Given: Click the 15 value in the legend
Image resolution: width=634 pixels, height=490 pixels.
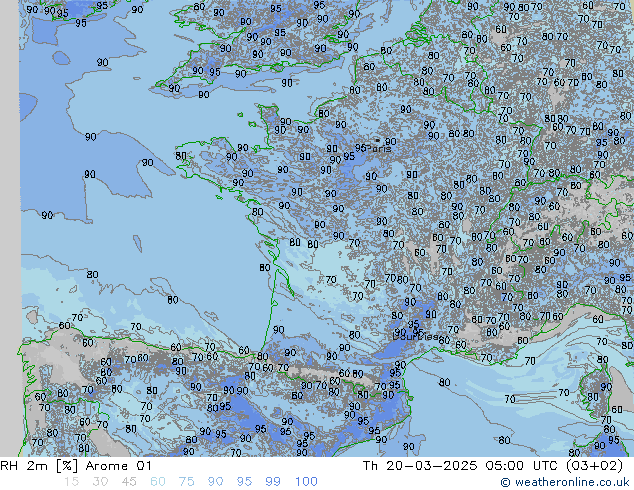Looking at the screenshot, I should coord(71,481).
